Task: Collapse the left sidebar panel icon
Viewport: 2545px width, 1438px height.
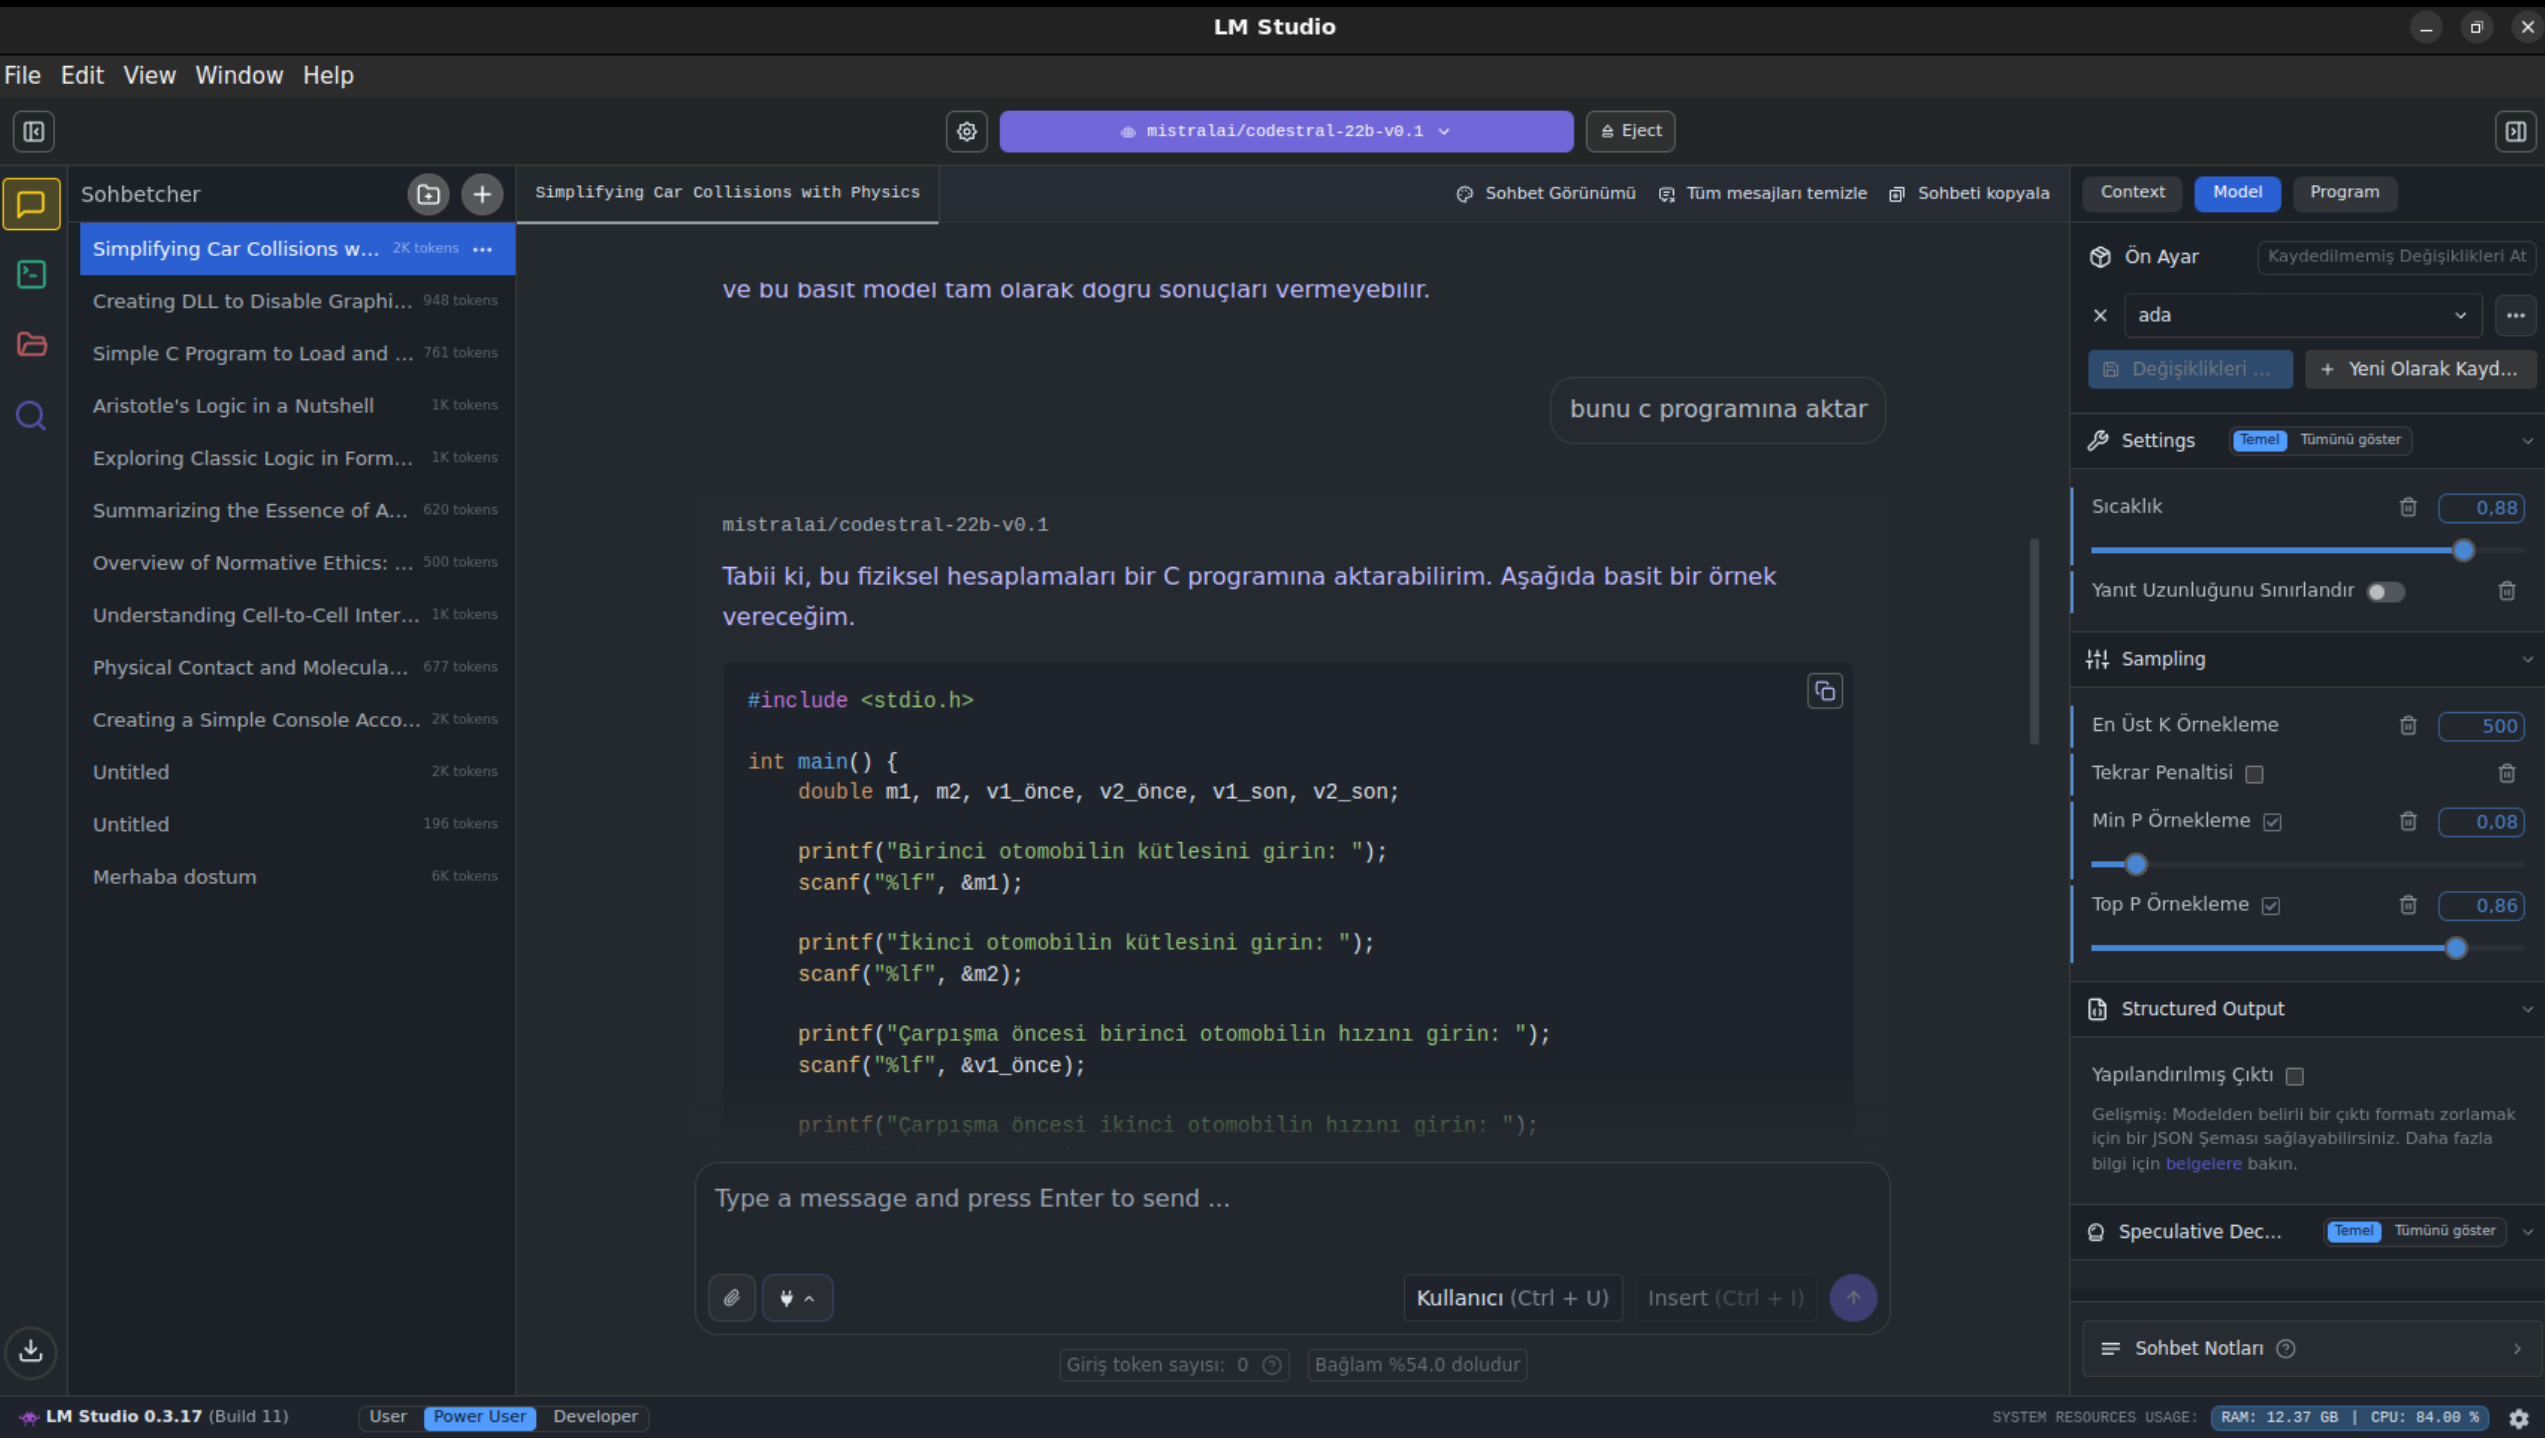Action: 34,131
